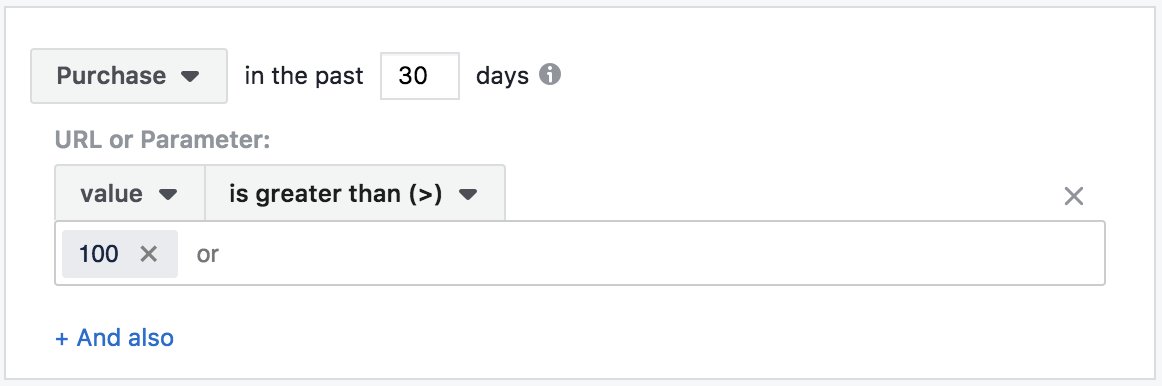Screen dimensions: 1162x386
Task: Click the caret arrow next to Purchase
Action: 190,76
